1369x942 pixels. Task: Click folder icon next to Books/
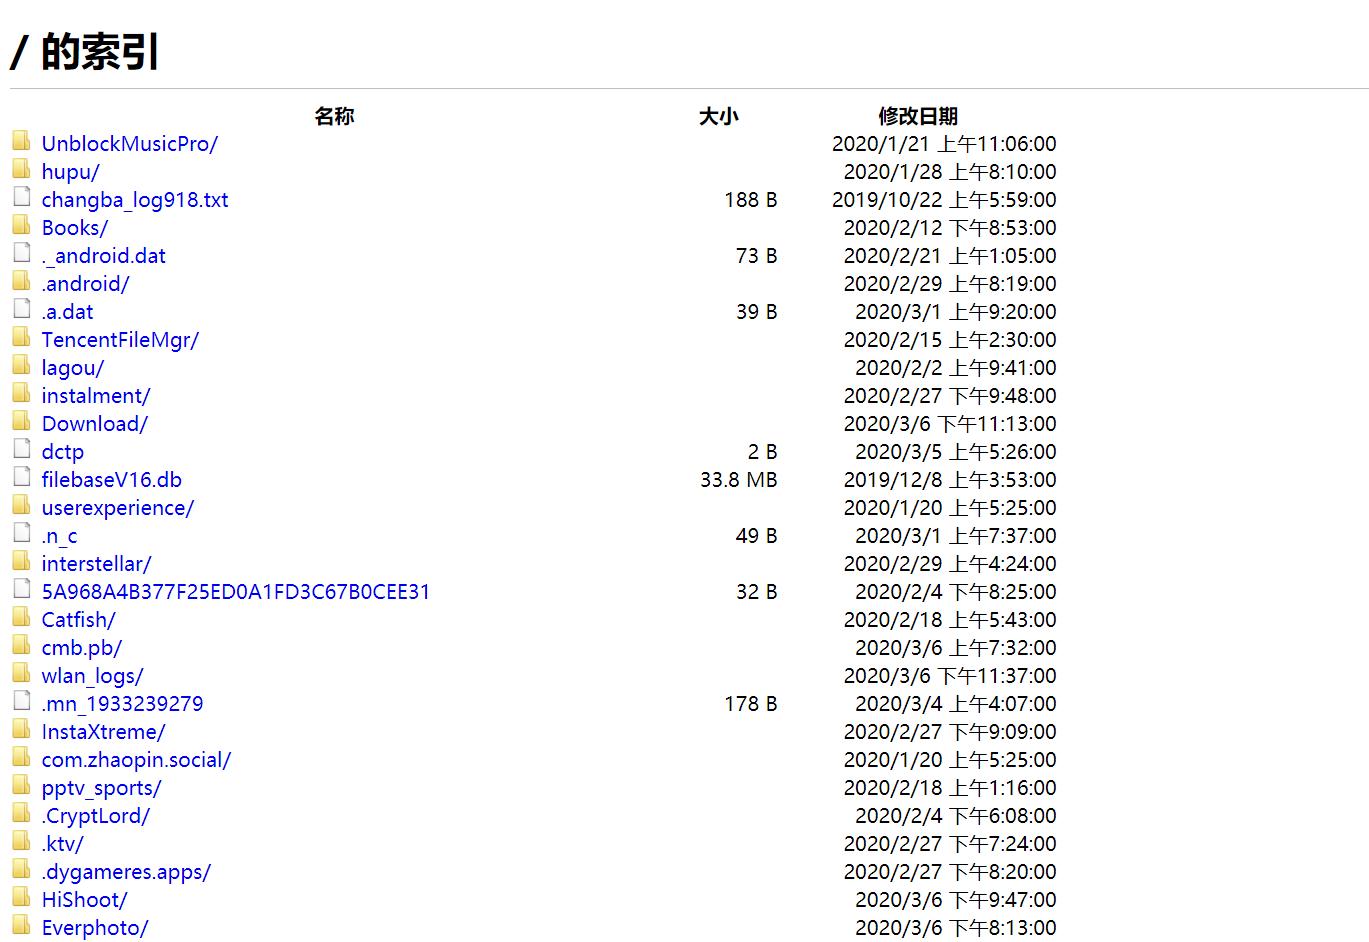tap(21, 224)
